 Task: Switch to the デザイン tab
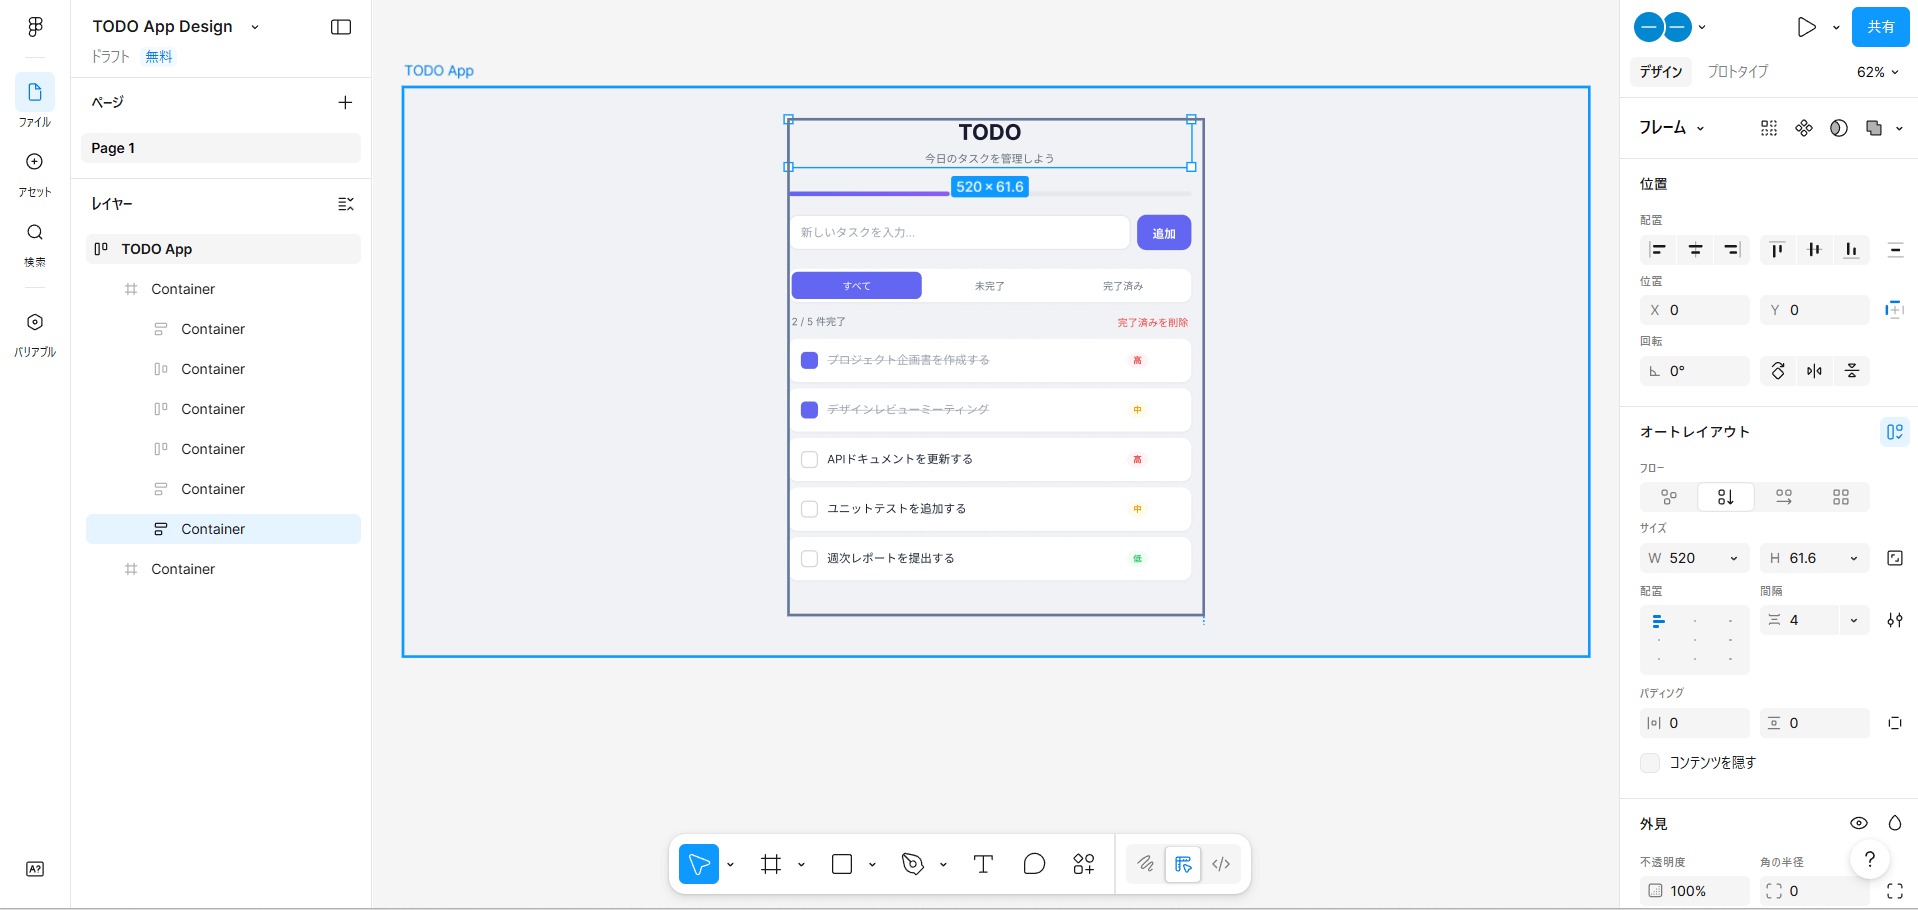(x=1660, y=72)
